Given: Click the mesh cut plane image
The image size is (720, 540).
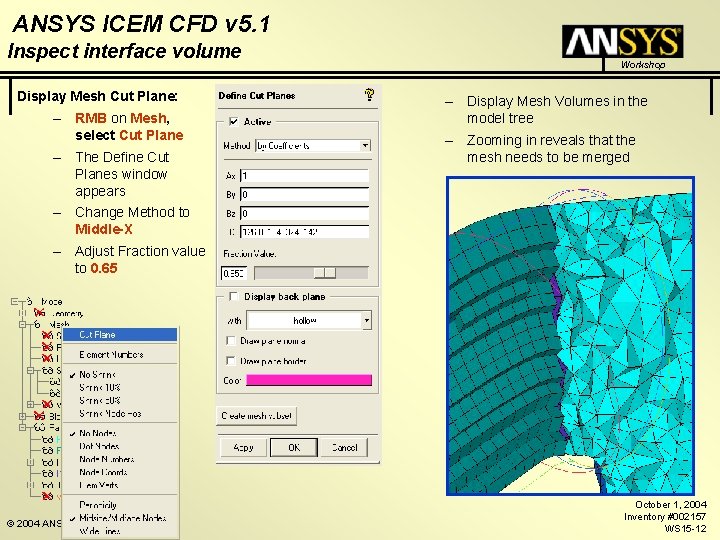Looking at the screenshot, I should click(570, 336).
